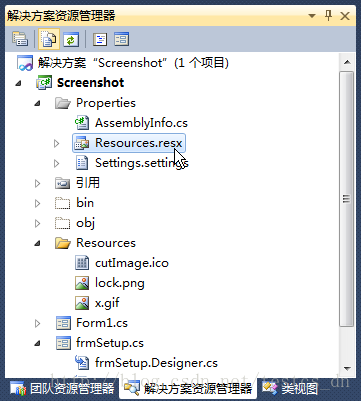Select lock.png file name

click(x=120, y=283)
